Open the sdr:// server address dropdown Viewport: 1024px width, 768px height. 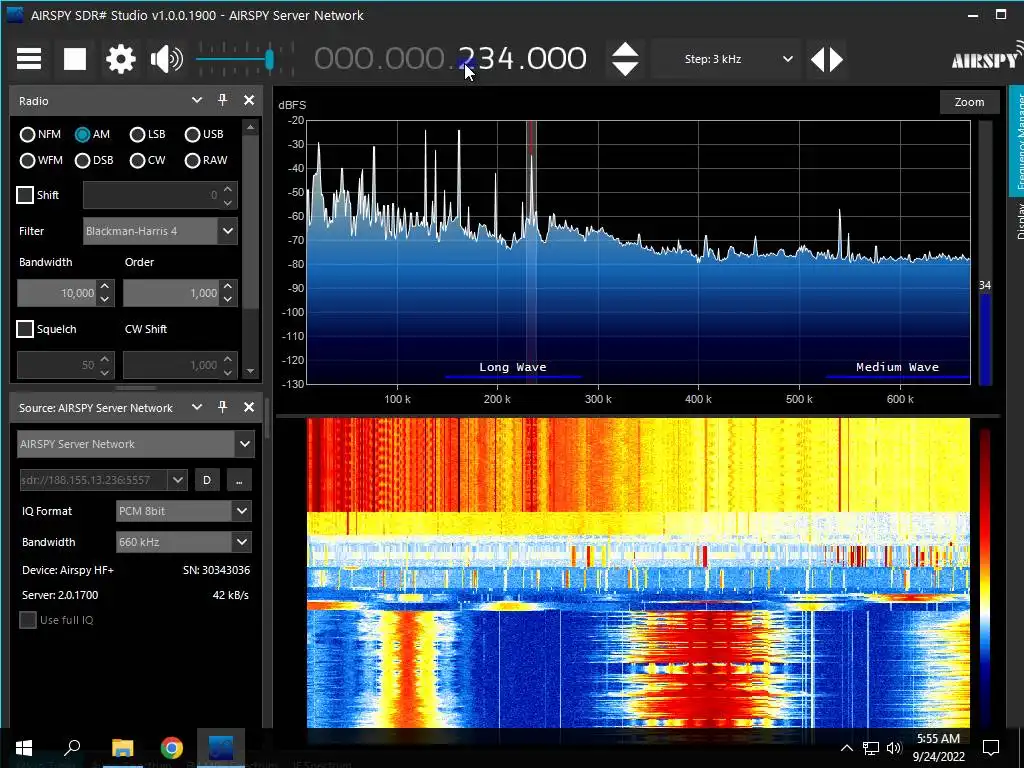point(178,480)
